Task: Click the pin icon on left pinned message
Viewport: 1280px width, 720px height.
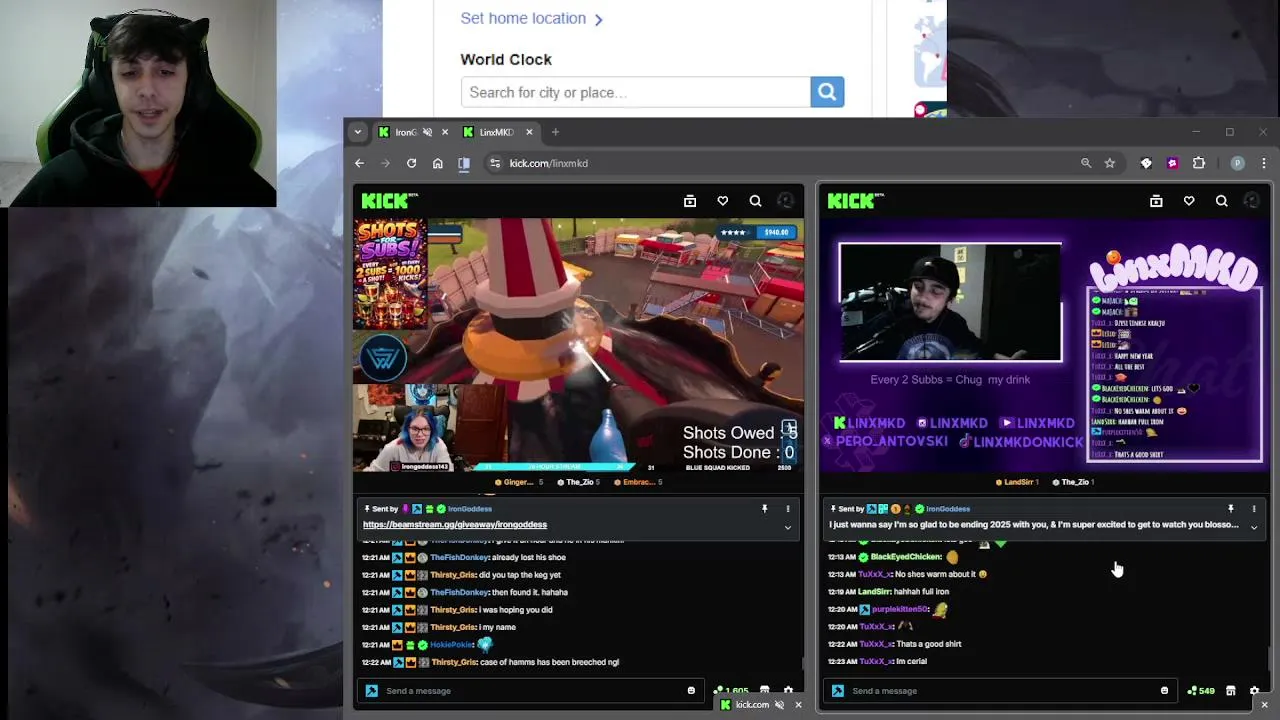Action: click(765, 509)
